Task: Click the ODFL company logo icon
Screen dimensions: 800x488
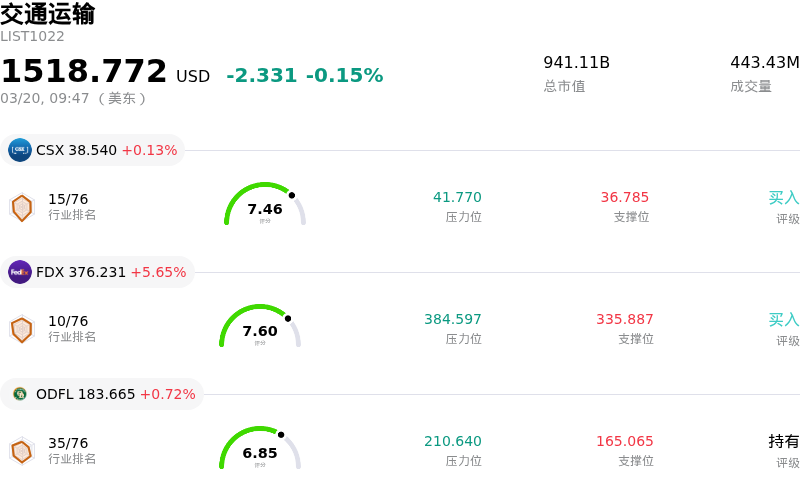Action: tap(20, 394)
